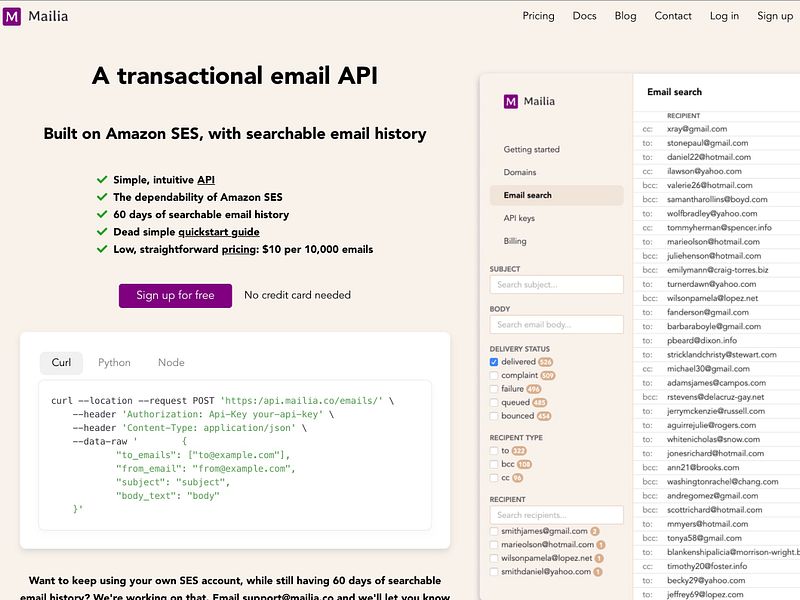Image resolution: width=800 pixels, height=600 pixels.
Task: Click Log in link in header
Action: [724, 16]
